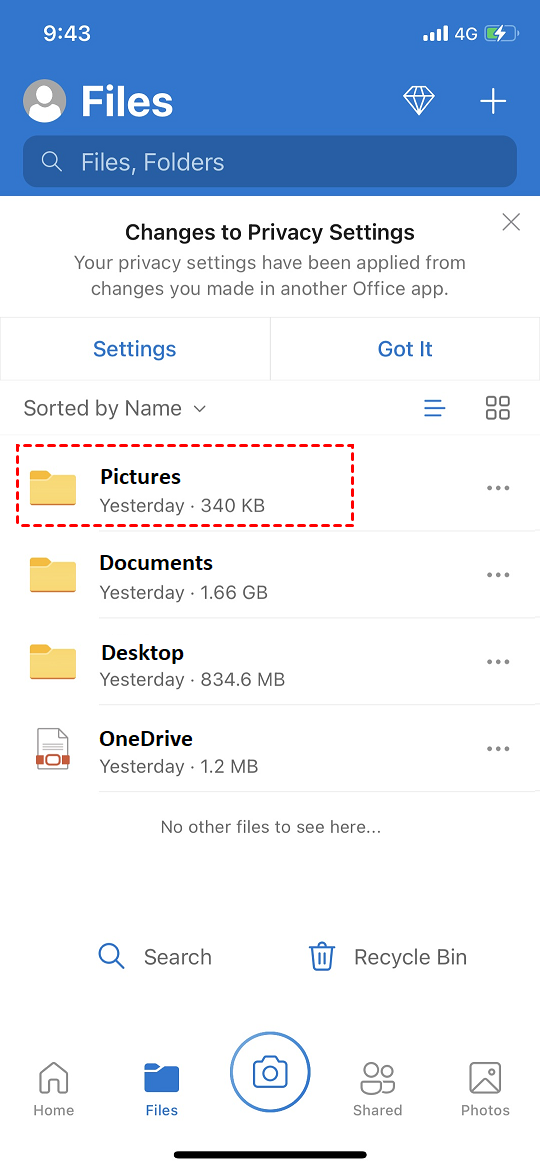Open more options for Documents folder
Screen dimensions: 540x1170
tap(497, 575)
